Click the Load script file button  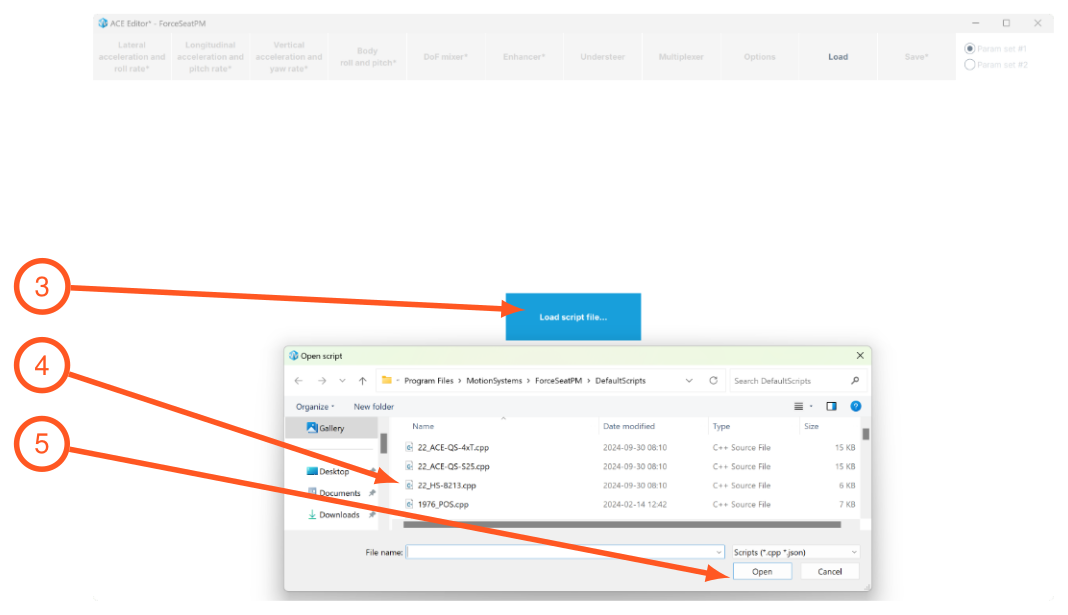[x=573, y=317]
